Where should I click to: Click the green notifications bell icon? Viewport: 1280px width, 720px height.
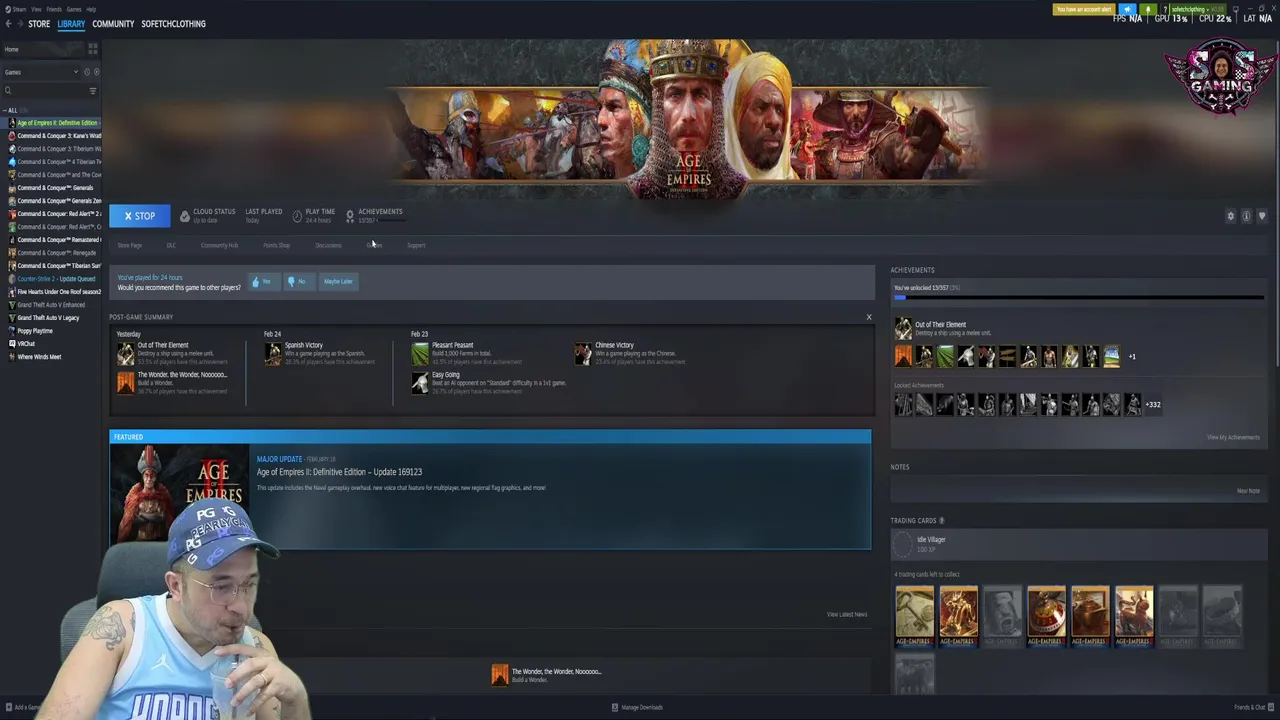coord(1148,10)
